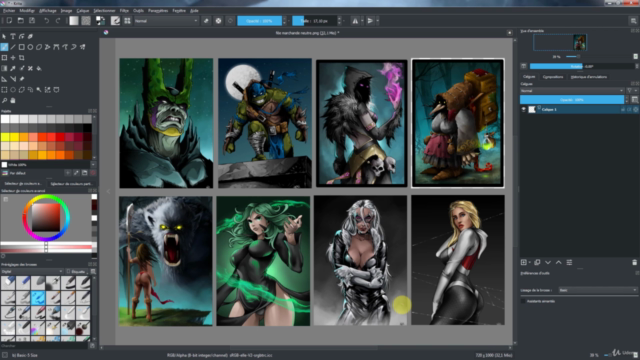Toggle preserve alpha button
Viewport: 640px width, 360px height.
(218, 21)
